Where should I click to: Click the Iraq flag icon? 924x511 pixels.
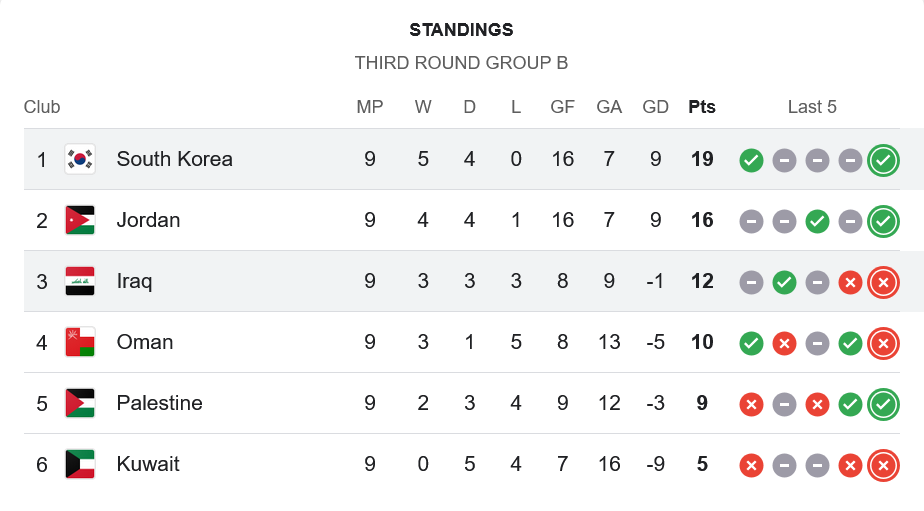point(80,281)
